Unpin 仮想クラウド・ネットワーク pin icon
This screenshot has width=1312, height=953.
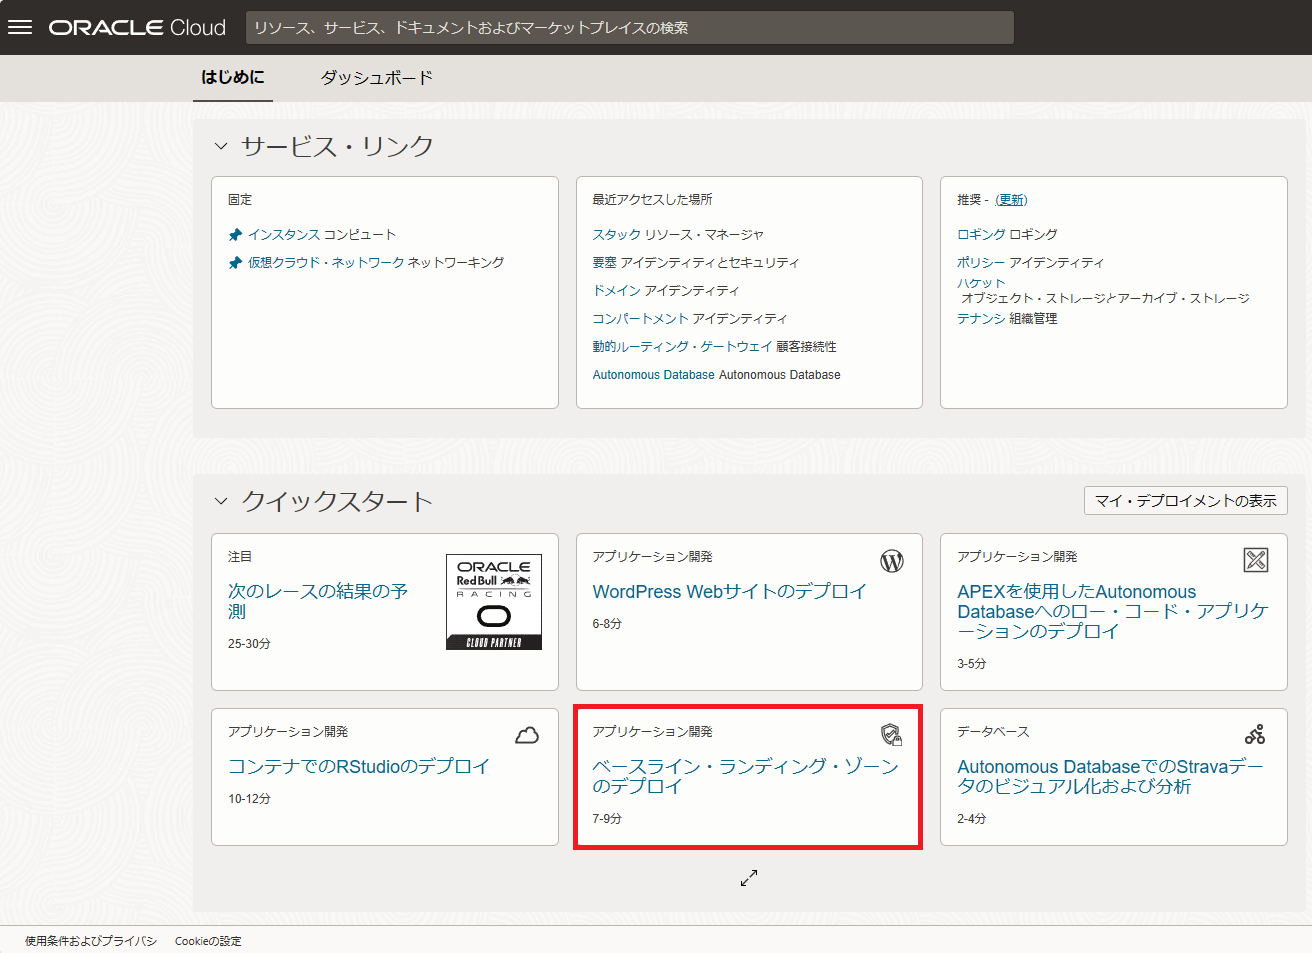click(x=235, y=263)
